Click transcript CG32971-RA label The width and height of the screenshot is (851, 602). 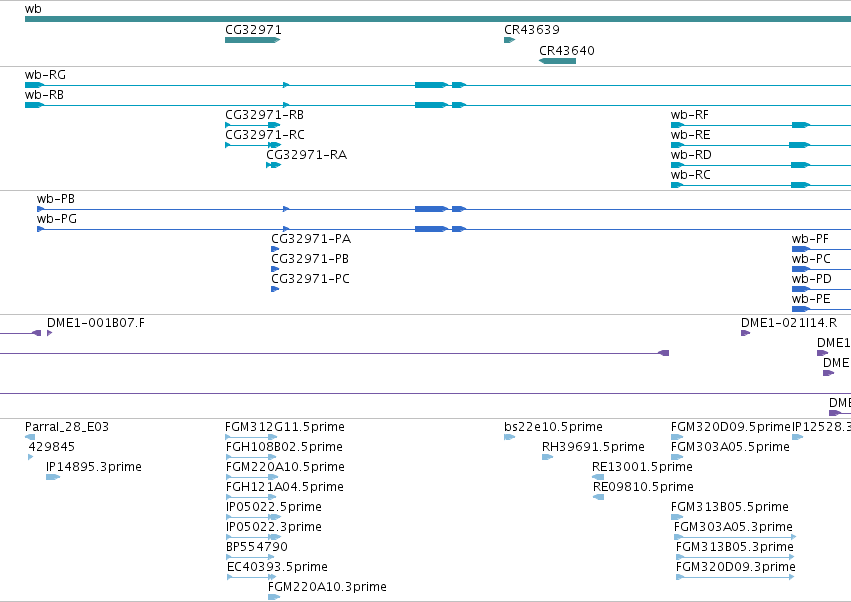(x=306, y=155)
